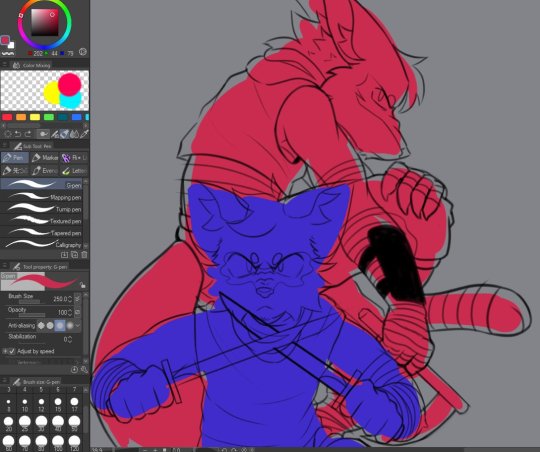Screen dimensions: 540x452
Task: Select the Mapping pen brush
Action: point(41,197)
